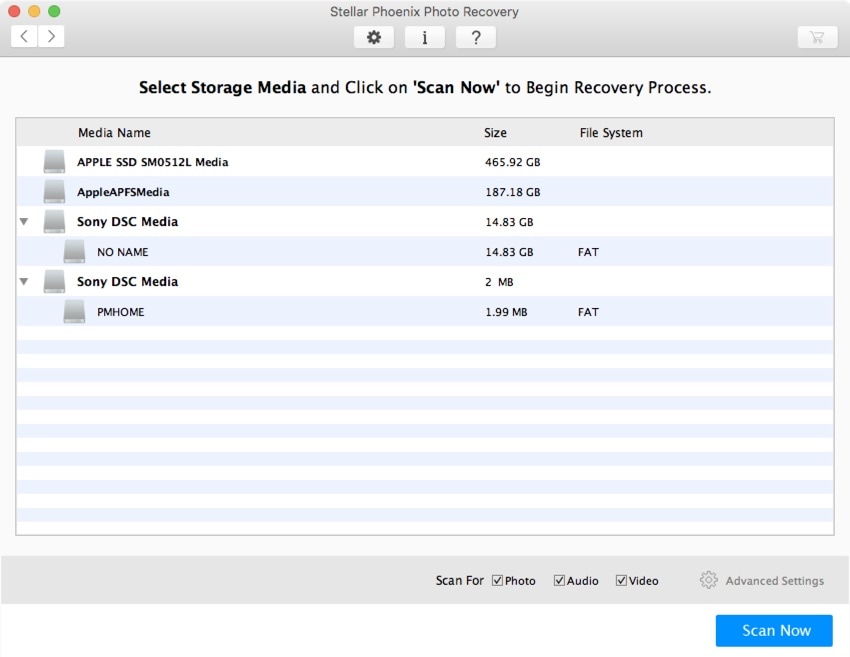Sort by the Size column header
Viewport: 850px width, 657px height.
(x=495, y=133)
